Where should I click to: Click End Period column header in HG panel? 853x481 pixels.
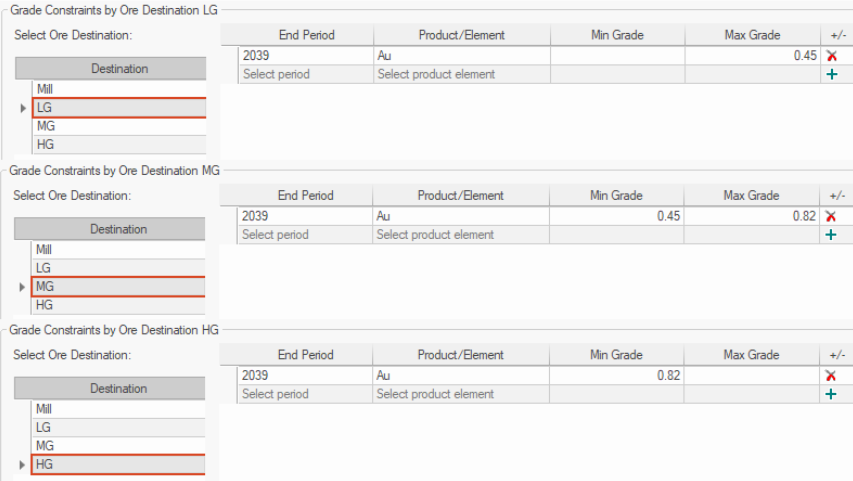[x=305, y=355]
